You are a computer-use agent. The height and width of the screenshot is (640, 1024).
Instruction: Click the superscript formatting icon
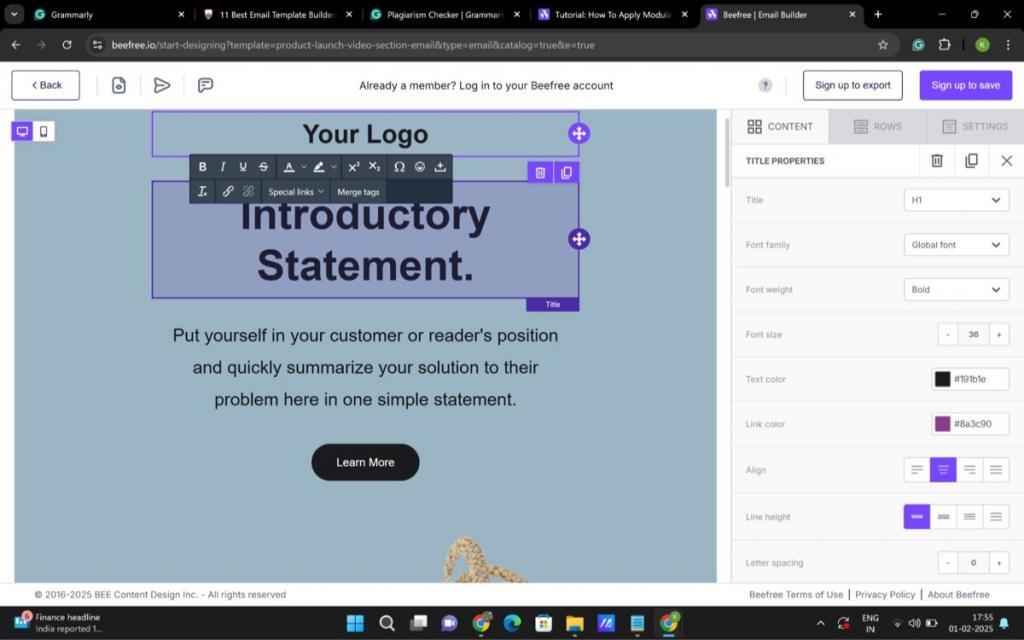(x=353, y=167)
